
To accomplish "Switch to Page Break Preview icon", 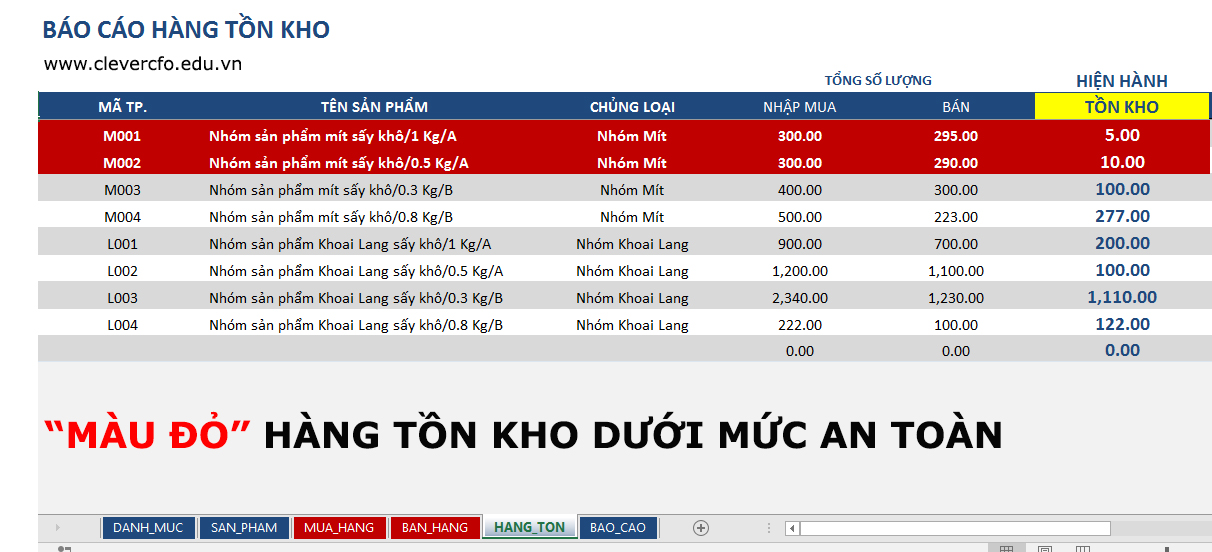I will pos(1082,549).
